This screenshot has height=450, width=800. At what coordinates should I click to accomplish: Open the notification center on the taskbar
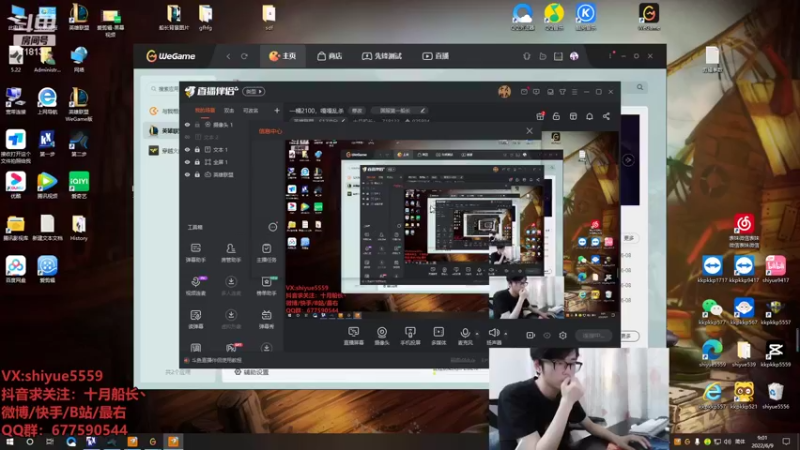click(x=786, y=442)
